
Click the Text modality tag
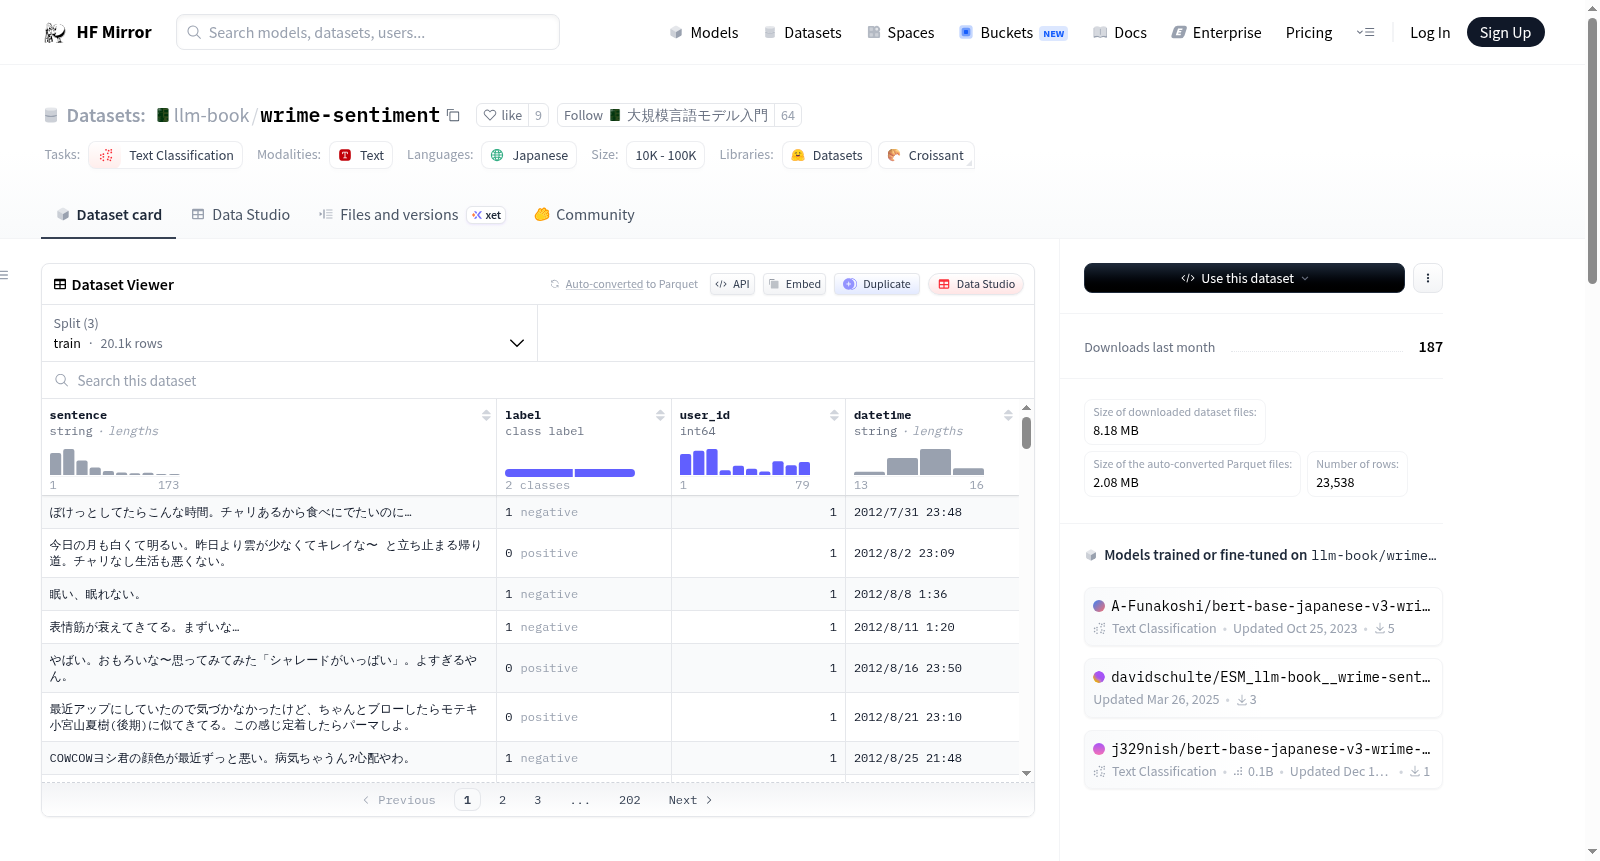click(361, 155)
